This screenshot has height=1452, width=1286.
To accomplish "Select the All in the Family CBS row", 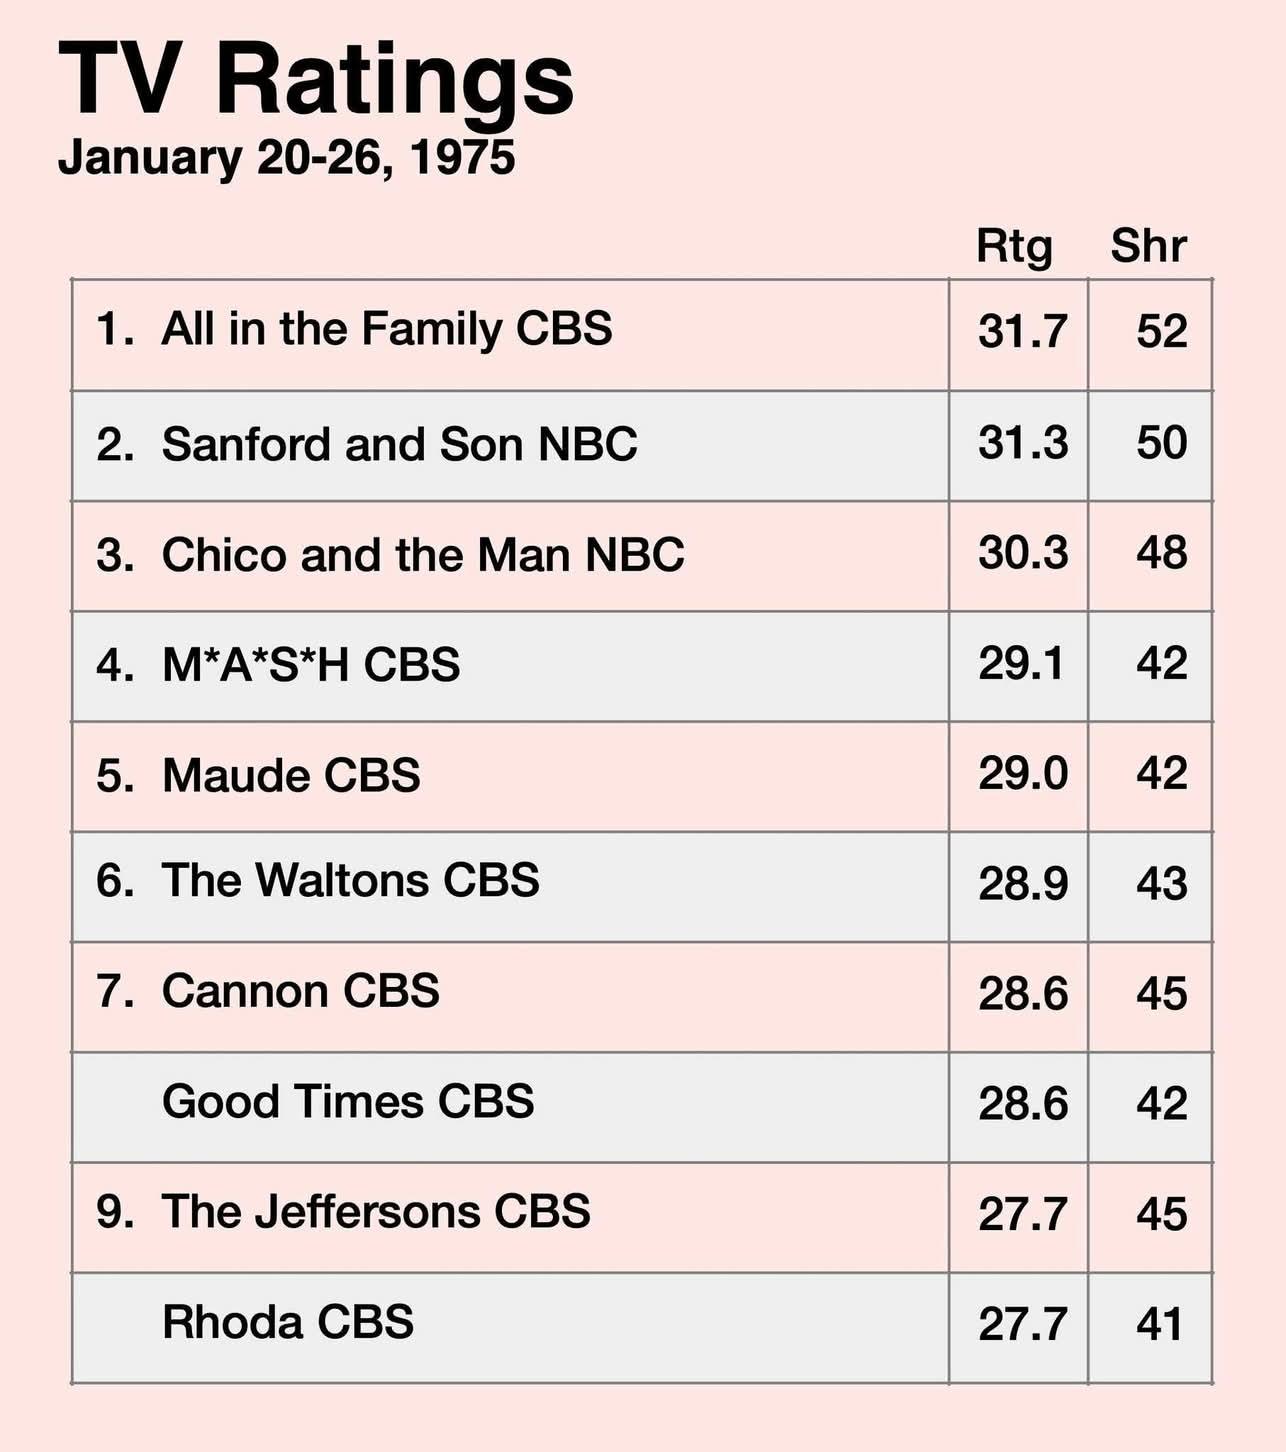I will [x=386, y=330].
